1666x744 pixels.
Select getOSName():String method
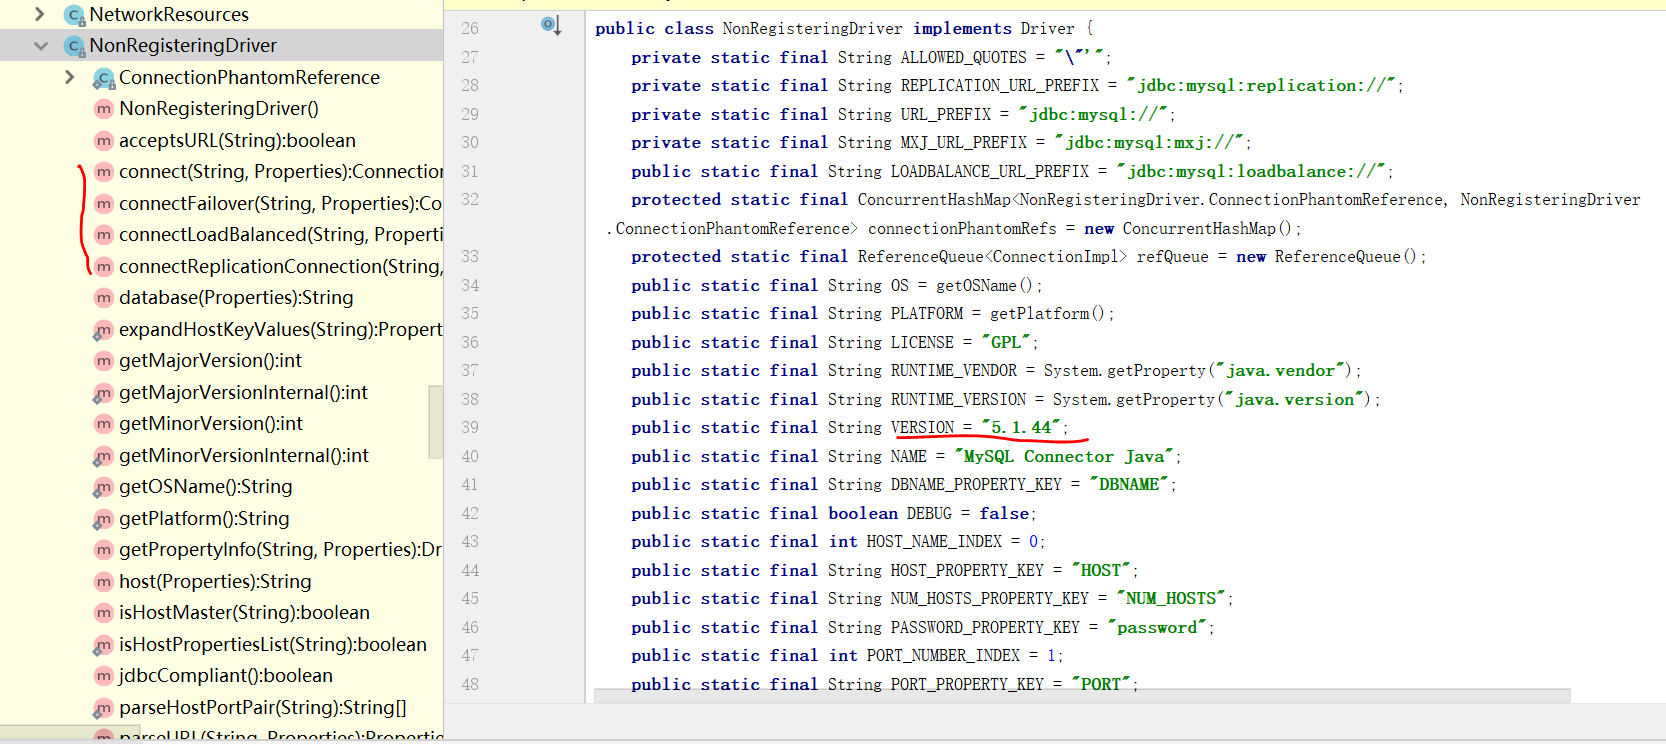[x=206, y=486]
